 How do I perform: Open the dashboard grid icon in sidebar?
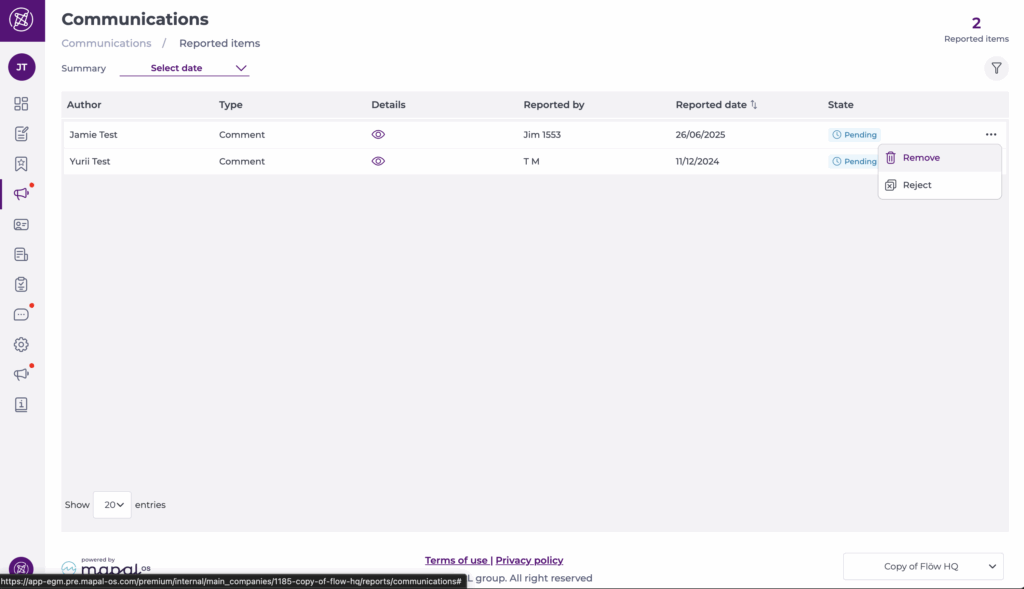21,104
